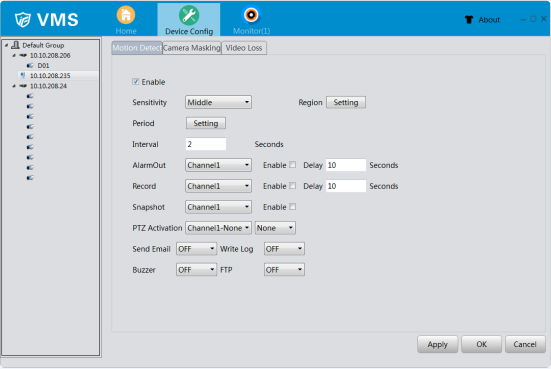The height and width of the screenshot is (369, 551).
Task: Click the Cancel button
Action: tap(525, 344)
